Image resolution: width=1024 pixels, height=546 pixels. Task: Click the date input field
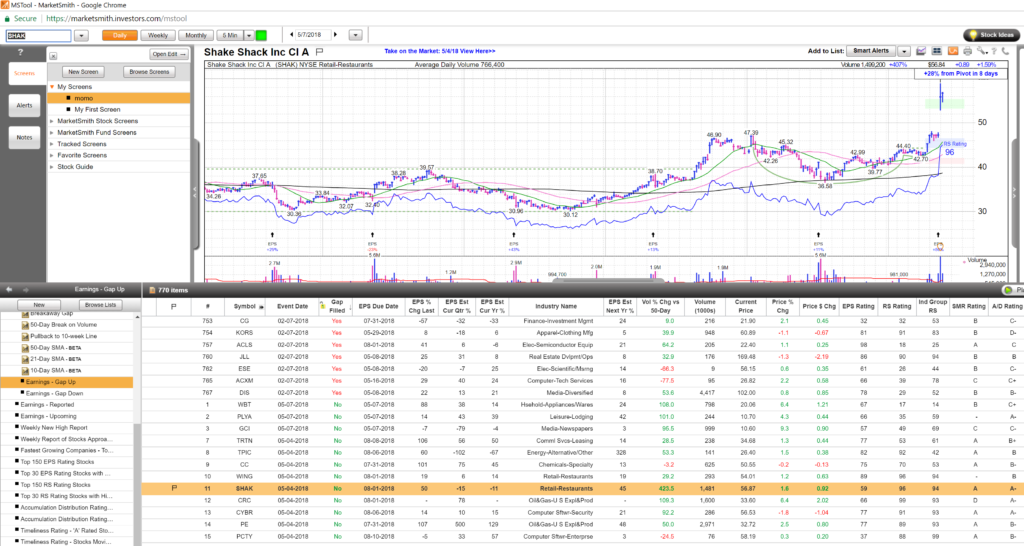(x=313, y=35)
